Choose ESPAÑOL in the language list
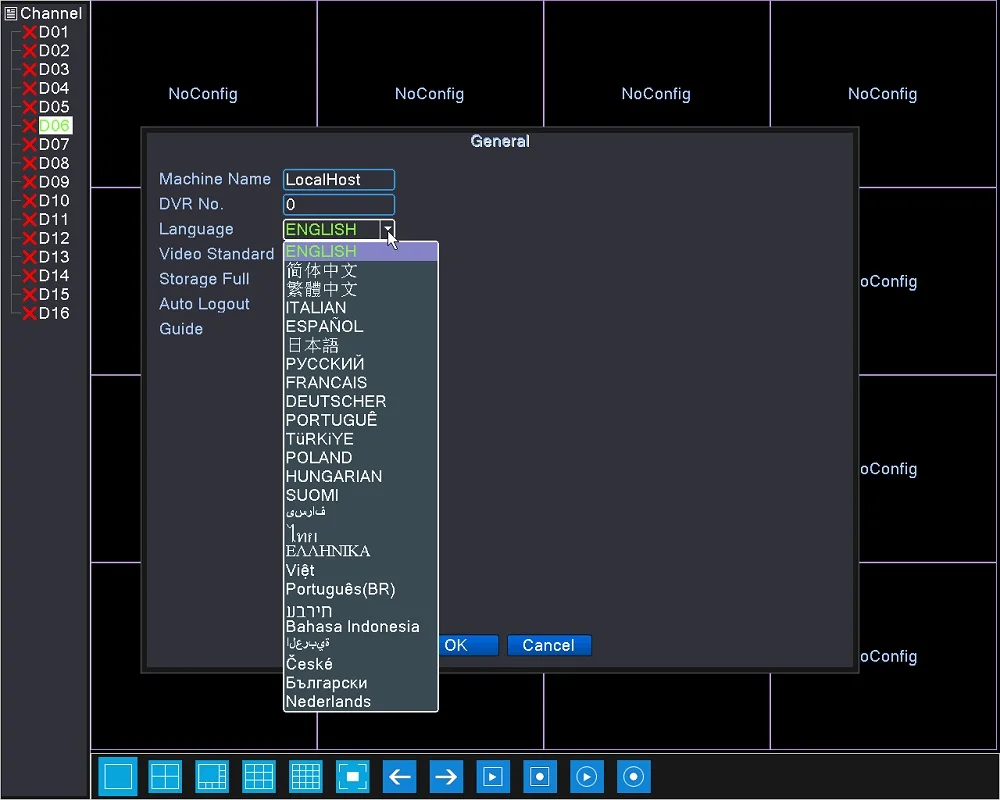Screen dimensions: 1000x800 [x=360, y=326]
